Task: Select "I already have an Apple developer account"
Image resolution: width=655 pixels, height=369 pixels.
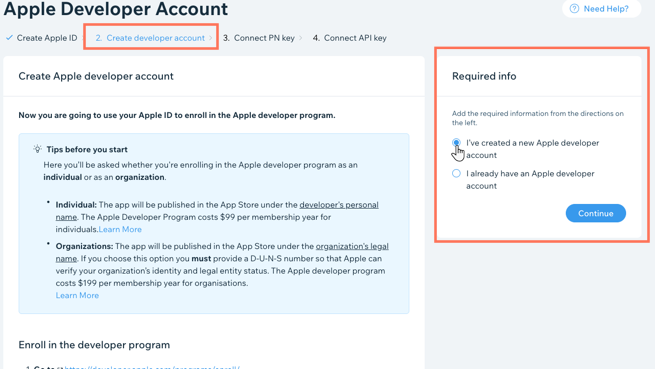Action: [x=456, y=173]
